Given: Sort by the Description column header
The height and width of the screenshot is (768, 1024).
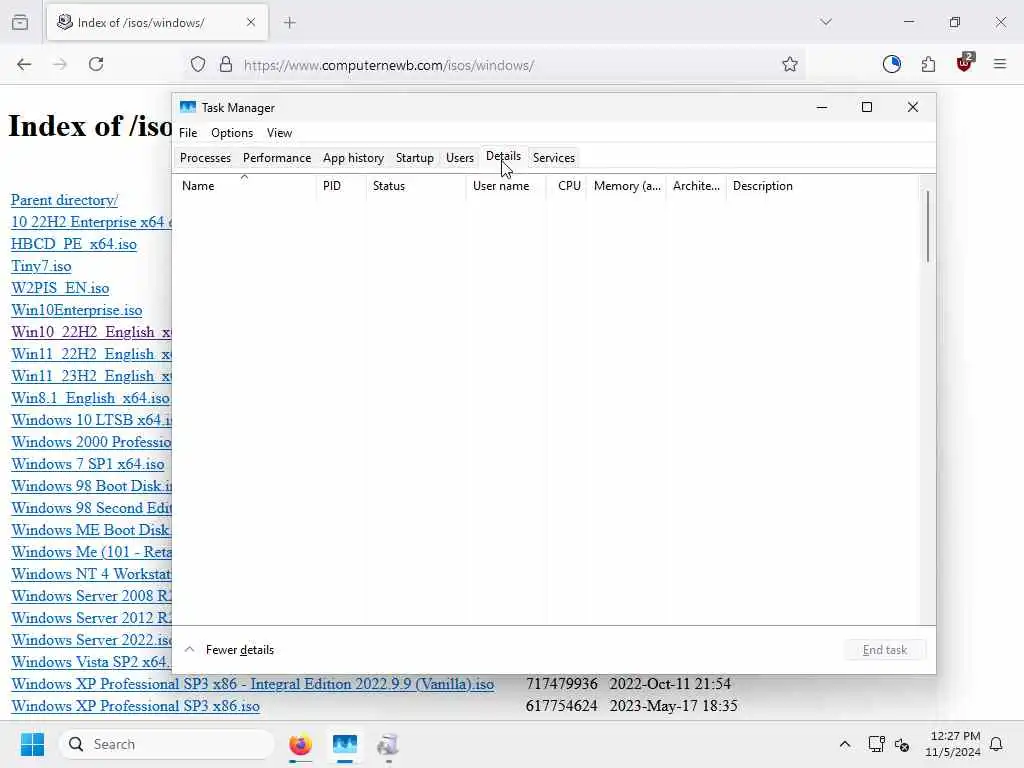Looking at the screenshot, I should pos(823,185).
